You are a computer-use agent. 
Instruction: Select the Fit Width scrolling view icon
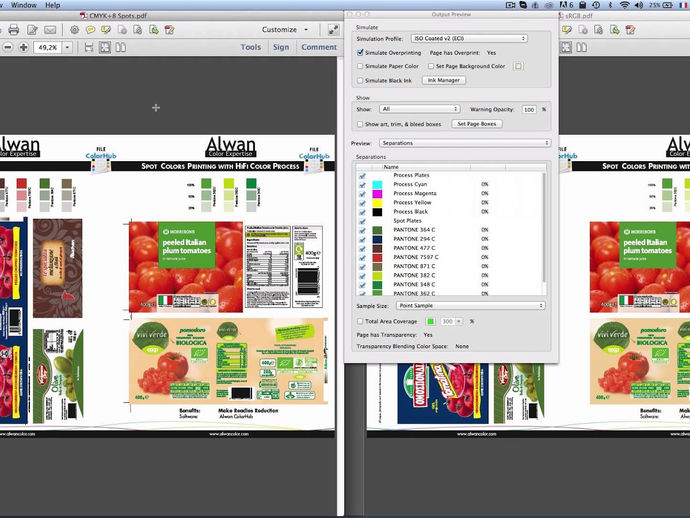[x=88, y=47]
